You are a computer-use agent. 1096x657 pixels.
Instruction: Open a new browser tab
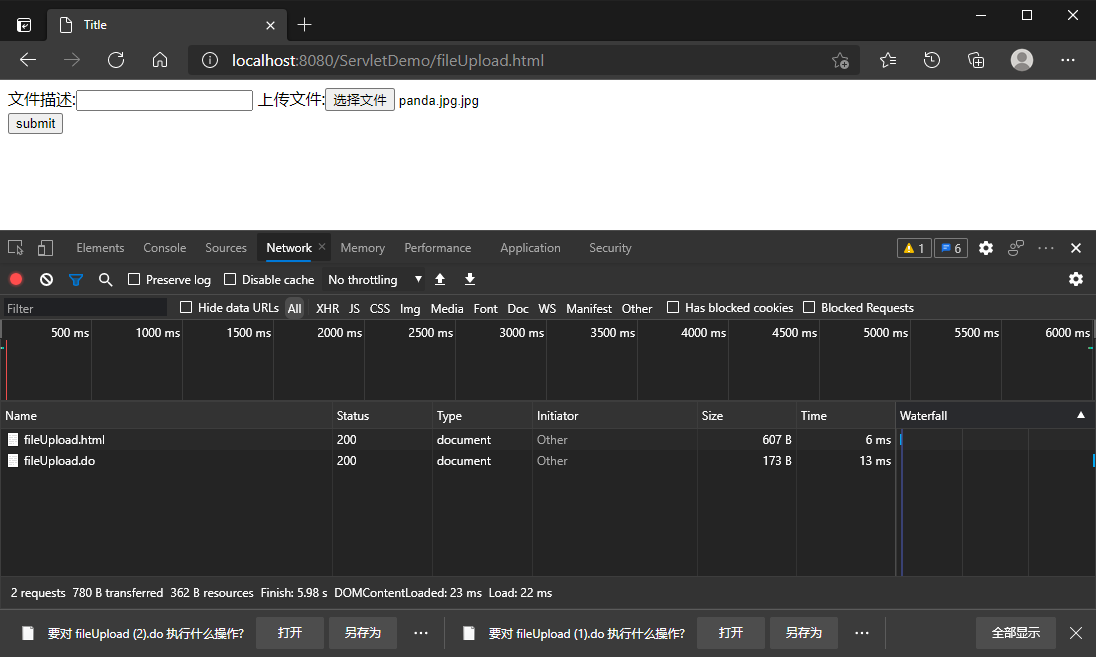305,25
